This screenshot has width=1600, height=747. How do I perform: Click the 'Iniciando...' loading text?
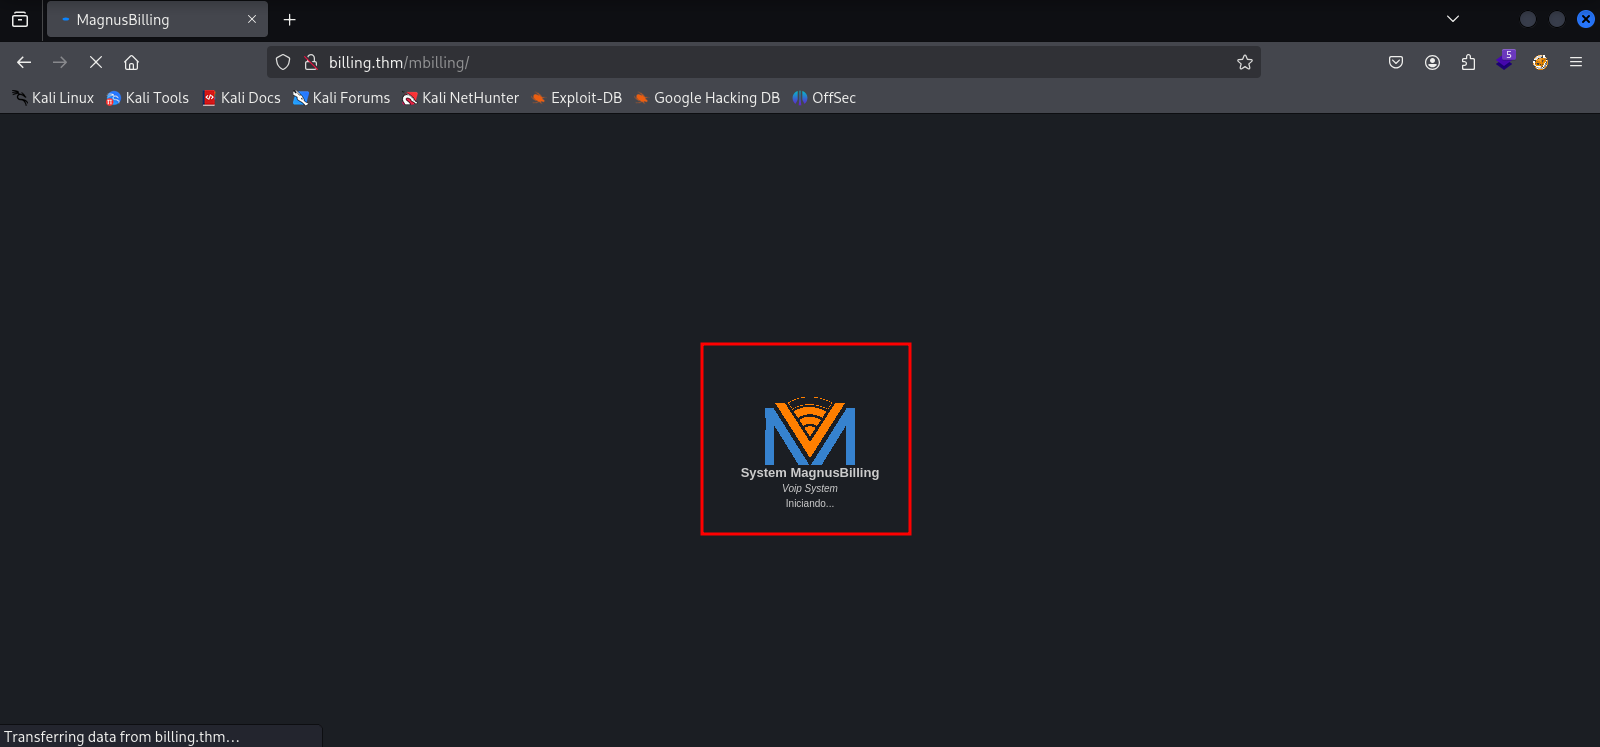click(x=810, y=504)
